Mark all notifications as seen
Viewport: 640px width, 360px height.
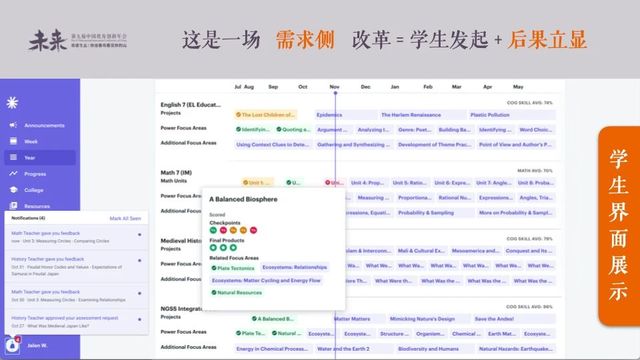125,218
